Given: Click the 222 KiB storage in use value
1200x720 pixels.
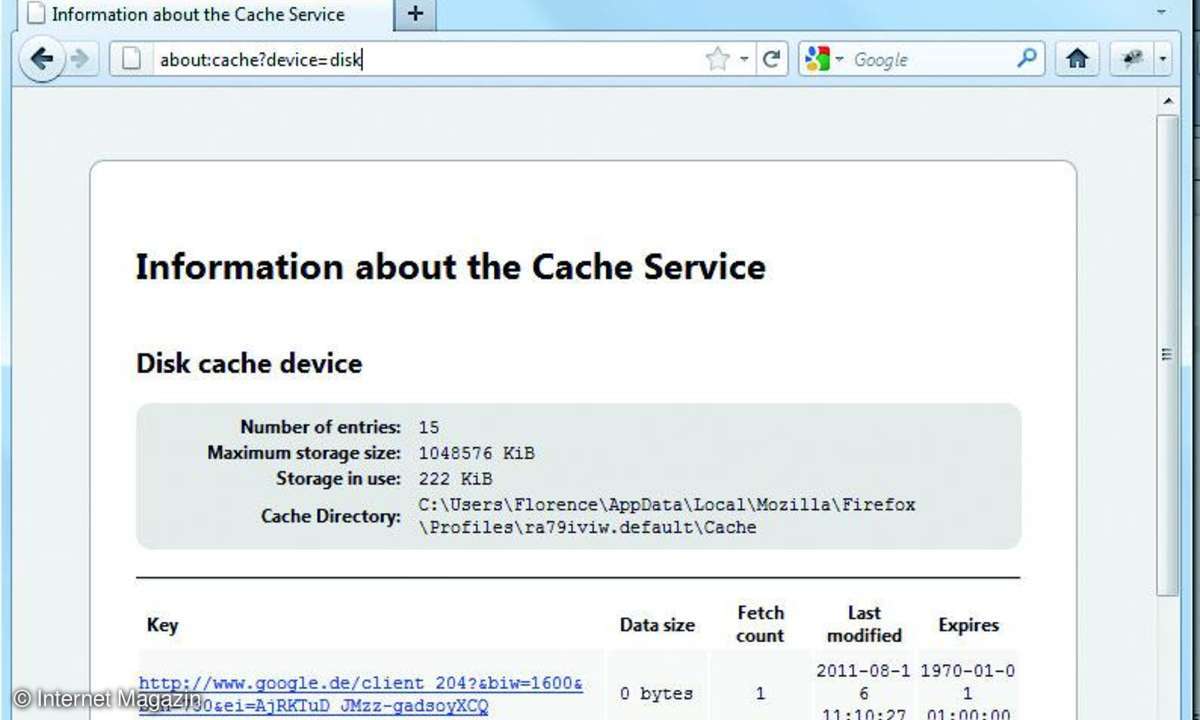Looking at the screenshot, I should coord(455,479).
